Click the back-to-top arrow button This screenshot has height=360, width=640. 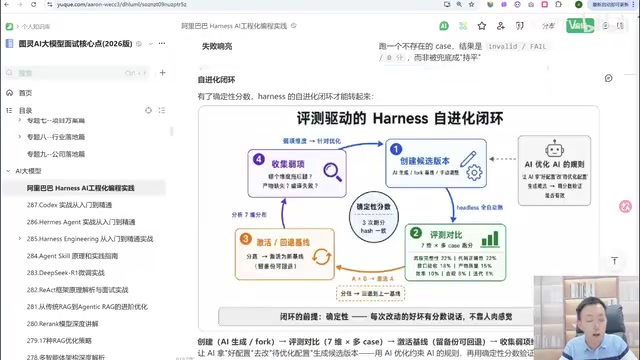[x=615, y=261]
